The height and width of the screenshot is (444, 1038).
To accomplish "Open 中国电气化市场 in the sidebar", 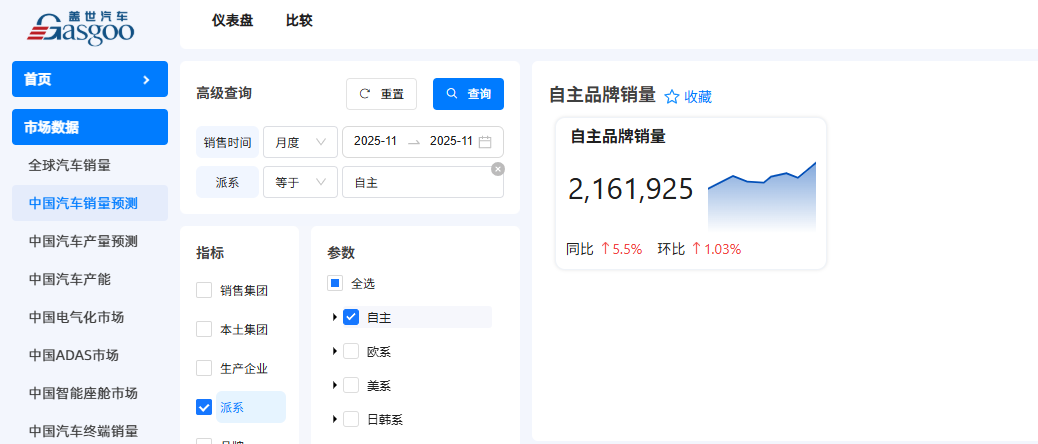I will point(76,317).
